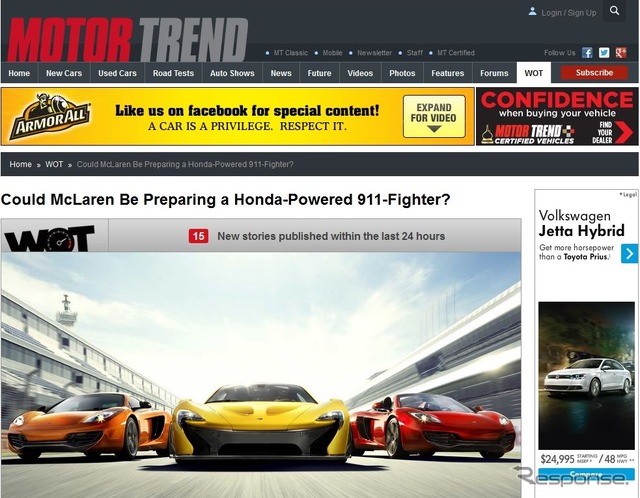The image size is (640, 498).
Task: Click the blue arrow in Jetta Hybrid ad
Action: click(629, 253)
